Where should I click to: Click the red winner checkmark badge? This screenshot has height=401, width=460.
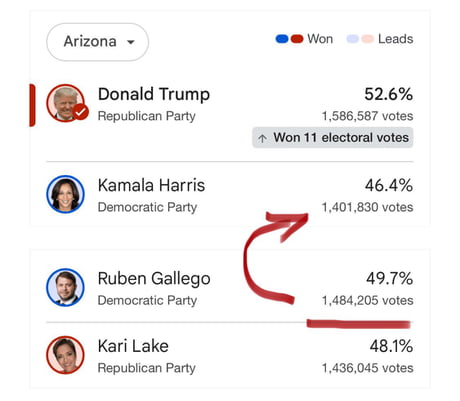pyautogui.click(x=81, y=112)
